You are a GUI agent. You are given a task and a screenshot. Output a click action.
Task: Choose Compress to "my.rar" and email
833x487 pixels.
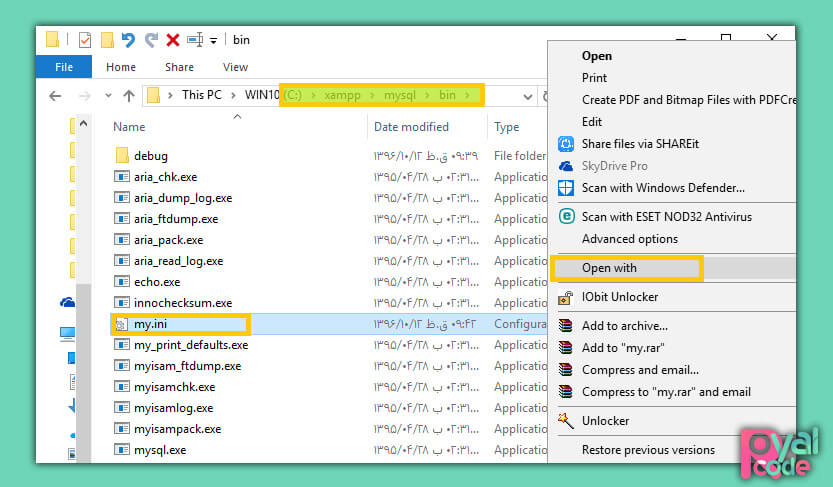tap(666, 392)
